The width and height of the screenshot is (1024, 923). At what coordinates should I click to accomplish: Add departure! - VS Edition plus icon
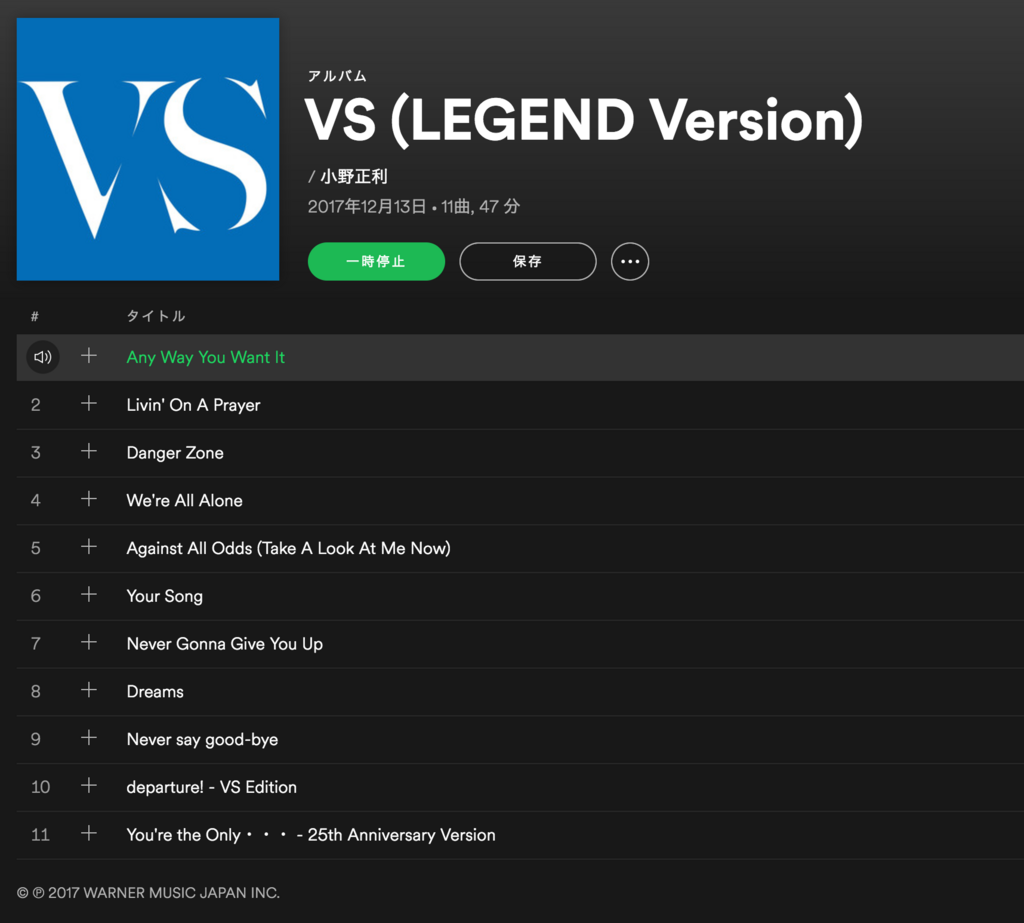click(x=89, y=785)
